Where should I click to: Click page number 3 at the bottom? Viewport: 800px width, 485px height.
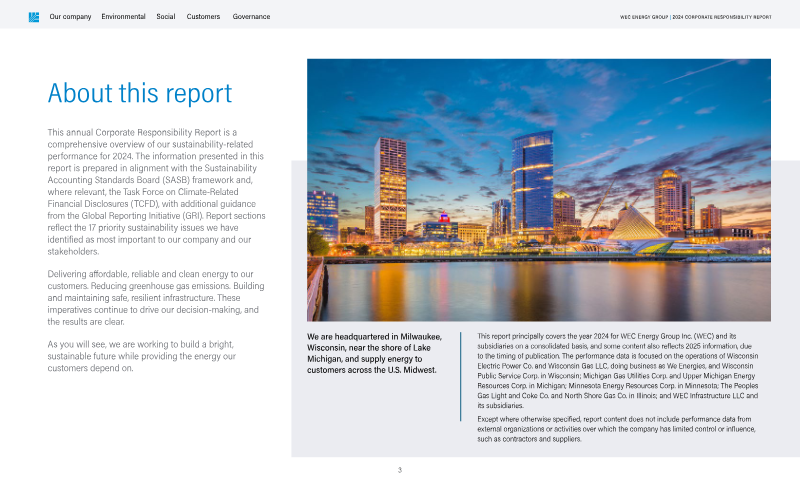(x=400, y=469)
